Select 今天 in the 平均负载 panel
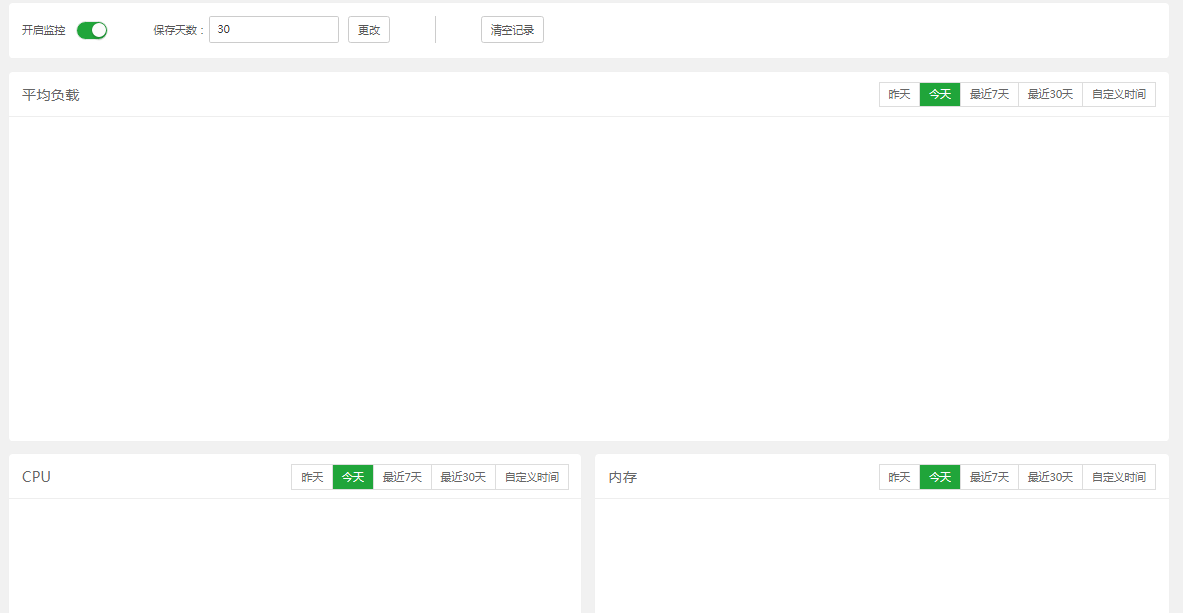 pos(939,94)
